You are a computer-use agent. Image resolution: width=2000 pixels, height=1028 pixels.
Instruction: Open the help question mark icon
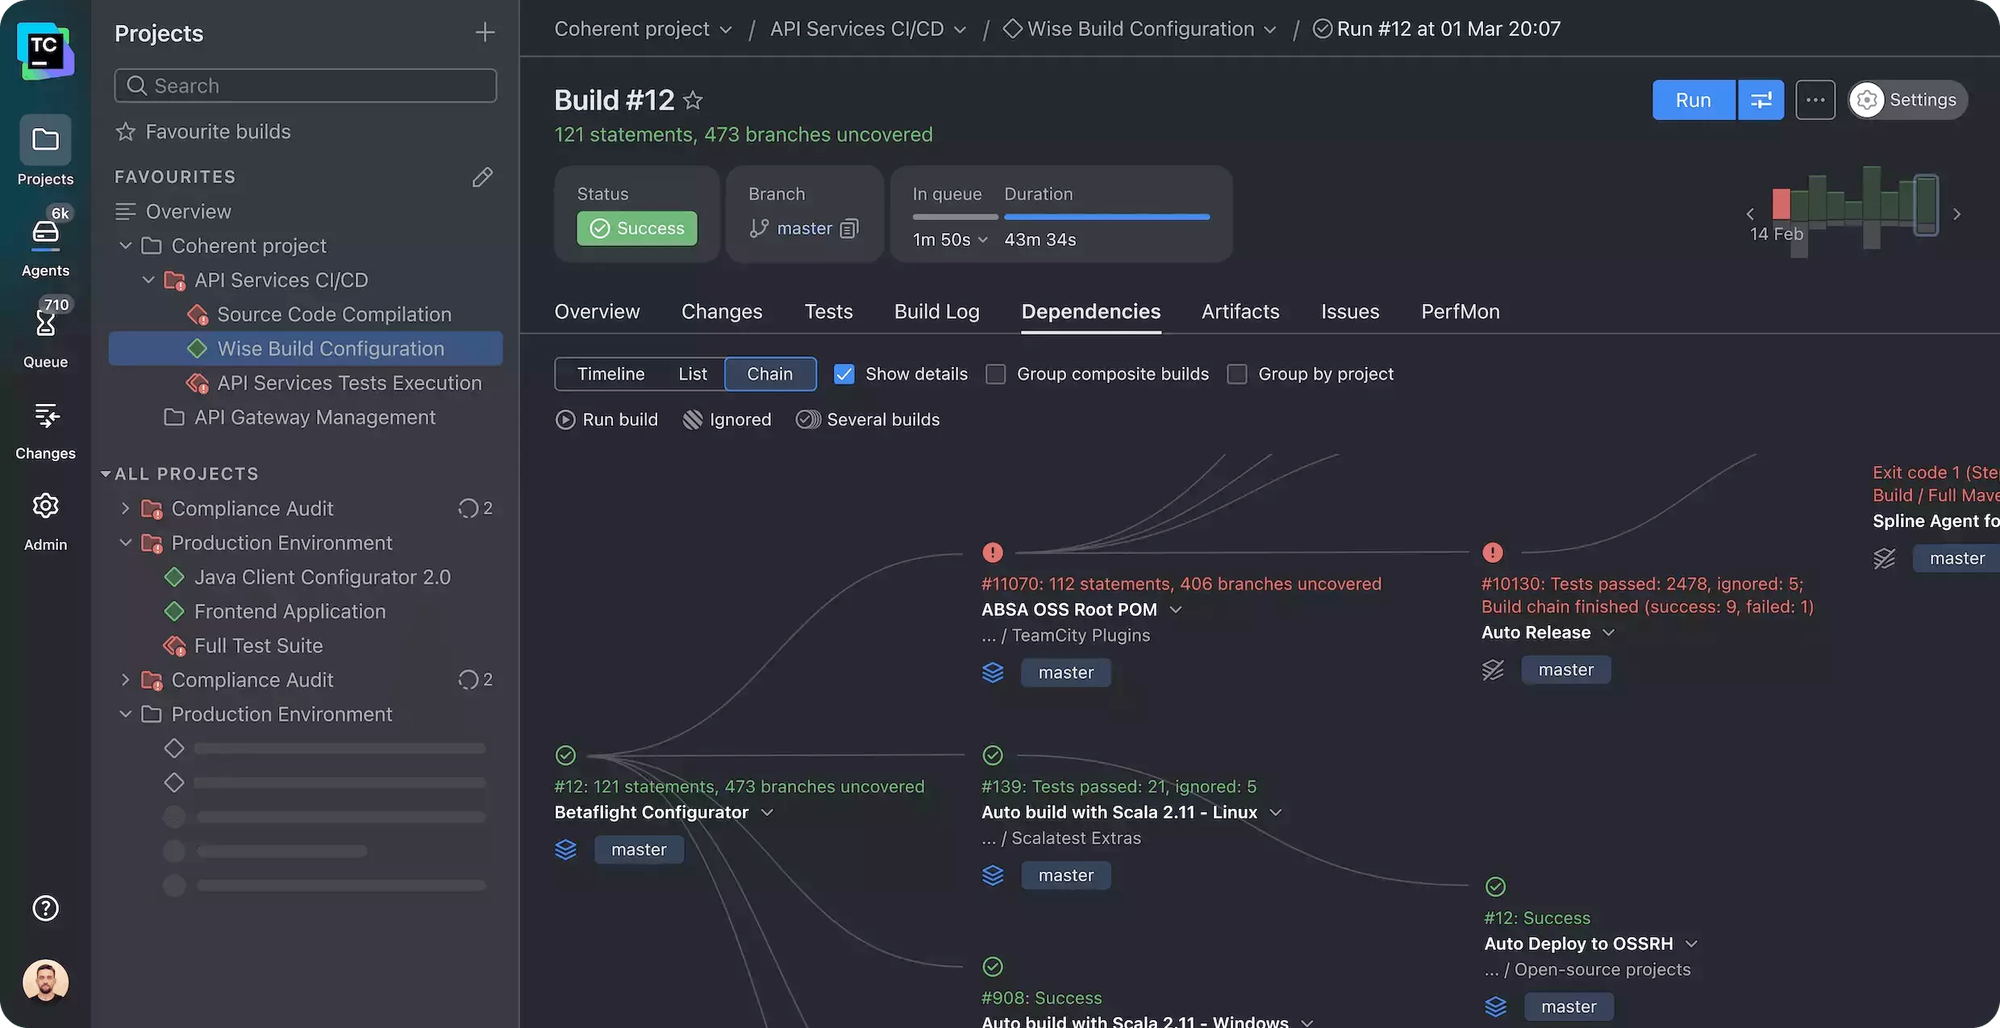pos(45,908)
